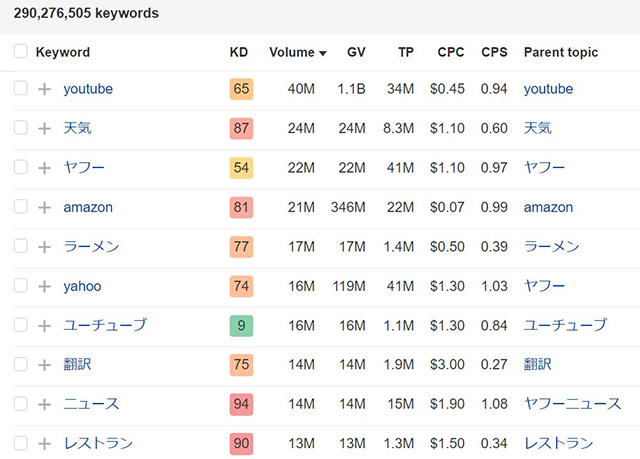Viewport: 640px width, 459px height.
Task: Select the ラーメン row checkbox
Action: (21, 246)
